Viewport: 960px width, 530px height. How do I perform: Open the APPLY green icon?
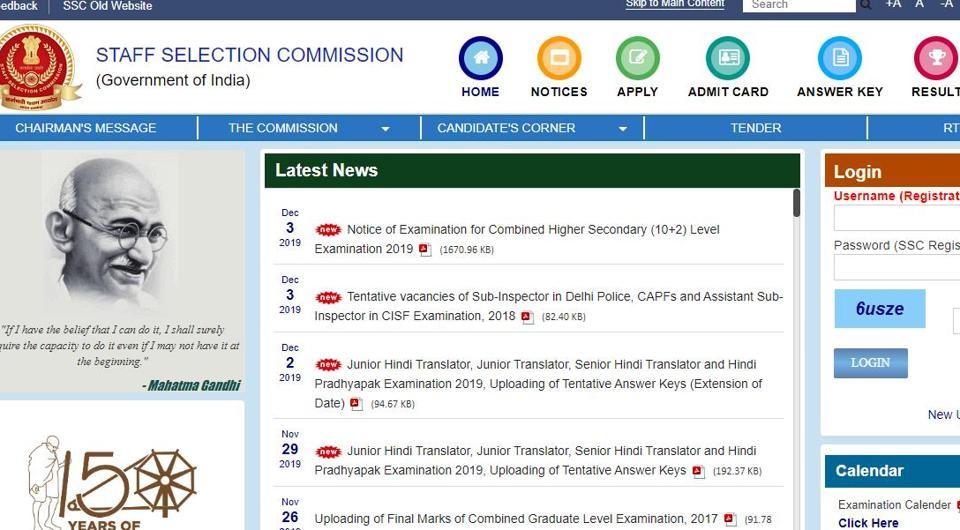pos(637,58)
